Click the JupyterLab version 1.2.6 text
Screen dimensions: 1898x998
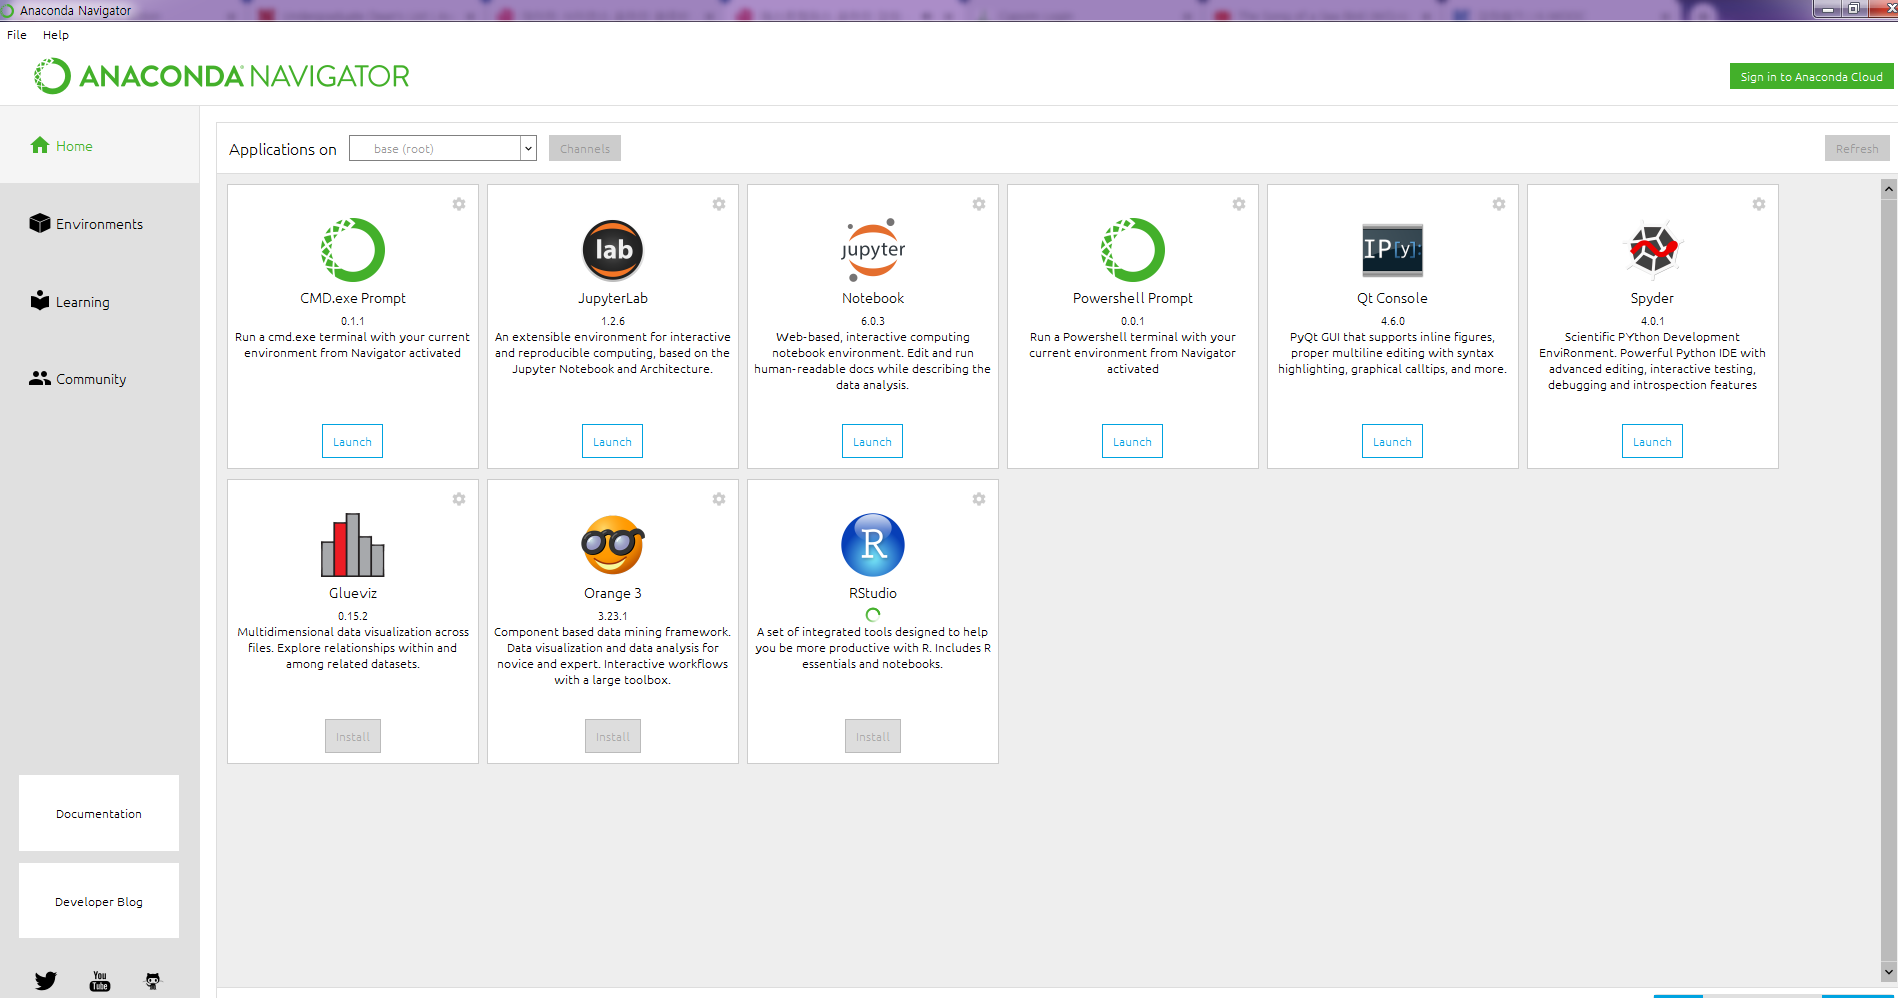[613, 321]
